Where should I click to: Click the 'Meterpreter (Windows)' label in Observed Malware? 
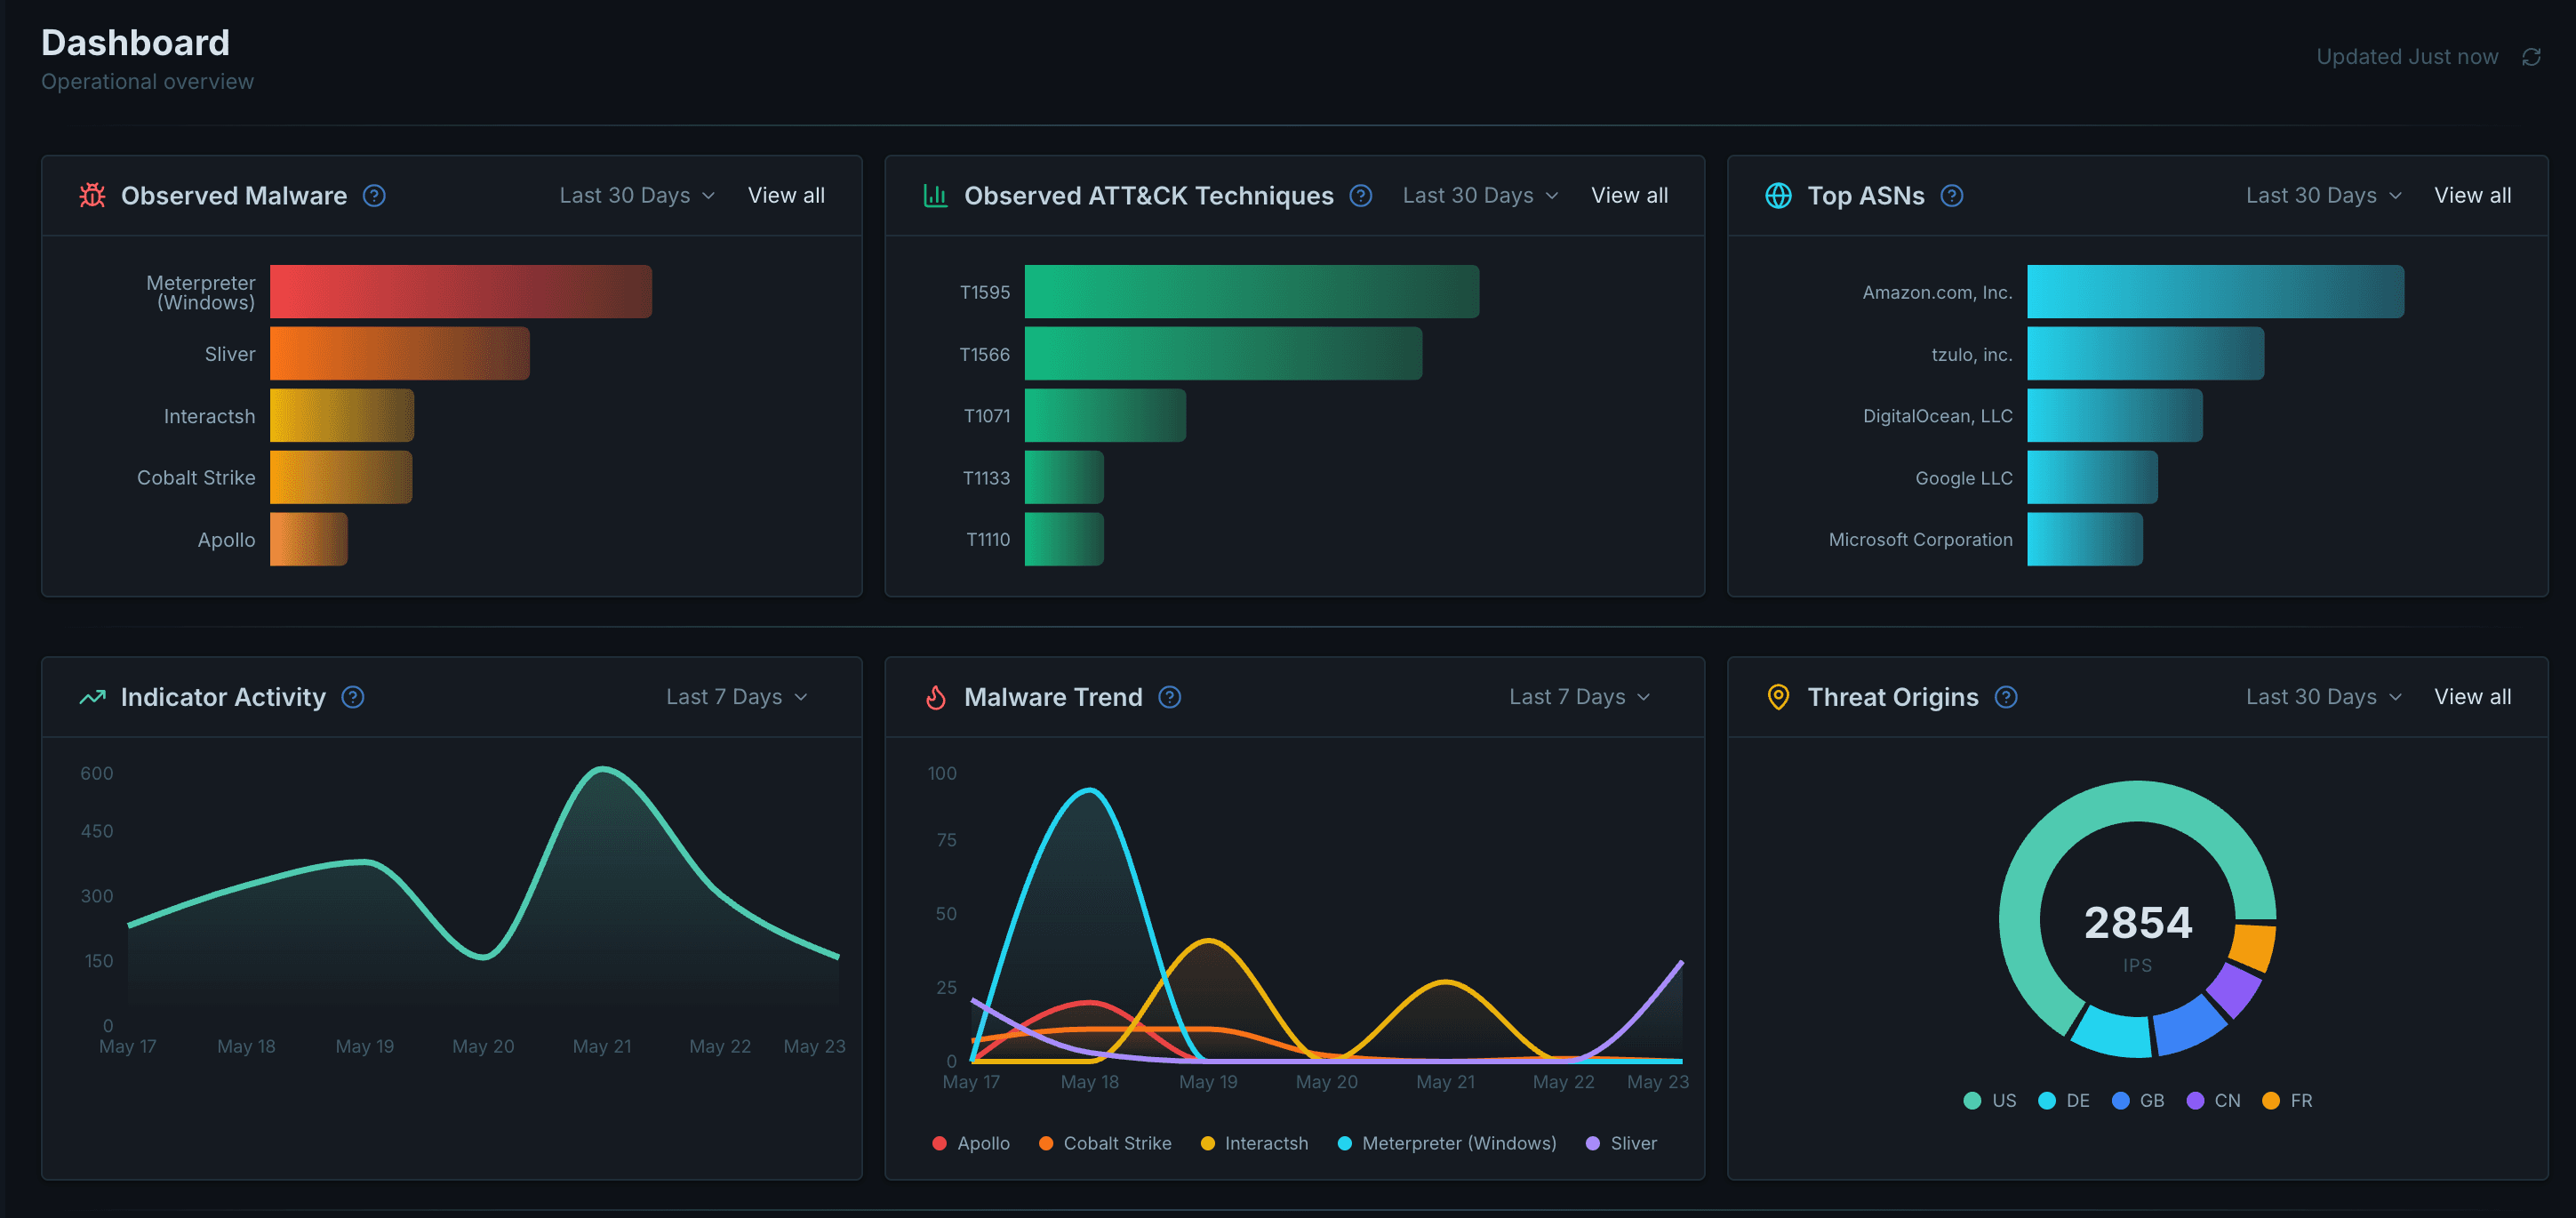[x=201, y=292]
